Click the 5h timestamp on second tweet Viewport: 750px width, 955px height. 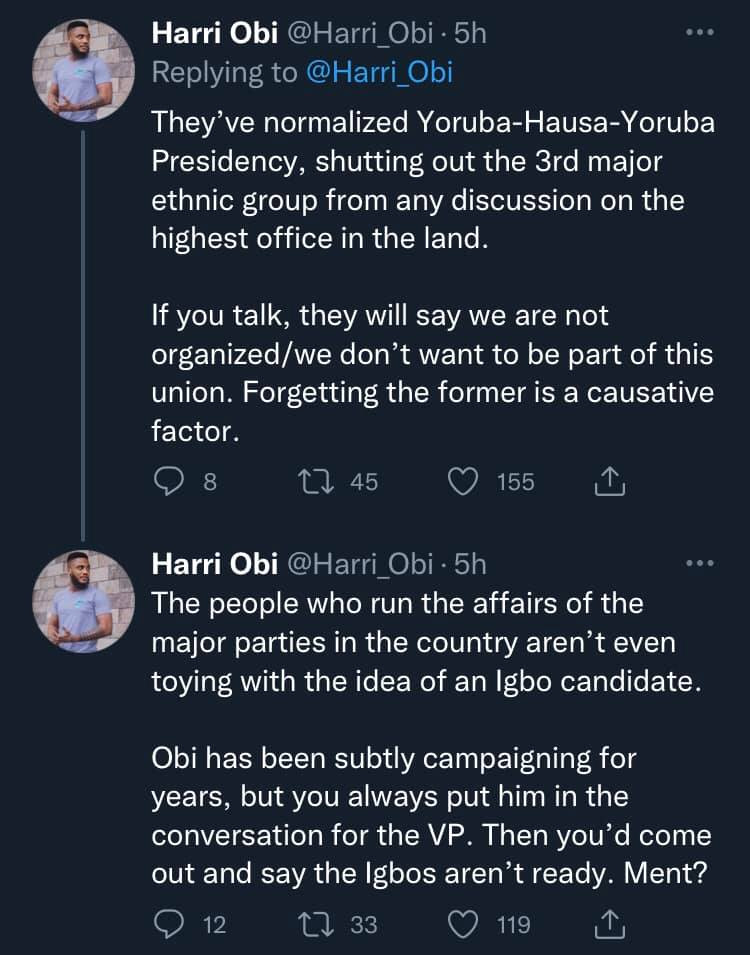coord(470,565)
